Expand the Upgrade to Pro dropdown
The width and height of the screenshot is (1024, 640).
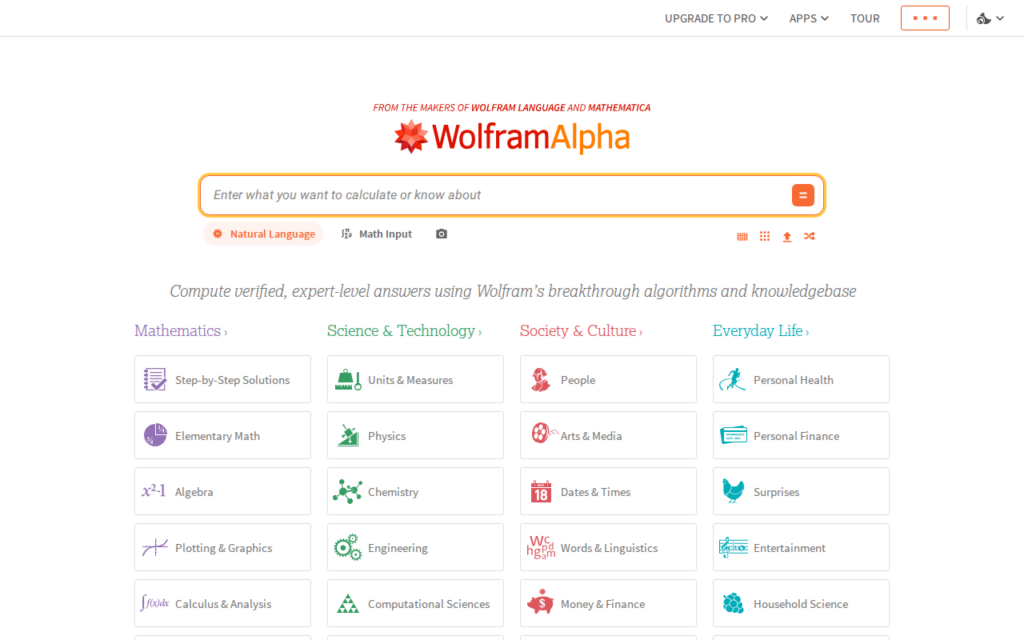click(x=716, y=18)
